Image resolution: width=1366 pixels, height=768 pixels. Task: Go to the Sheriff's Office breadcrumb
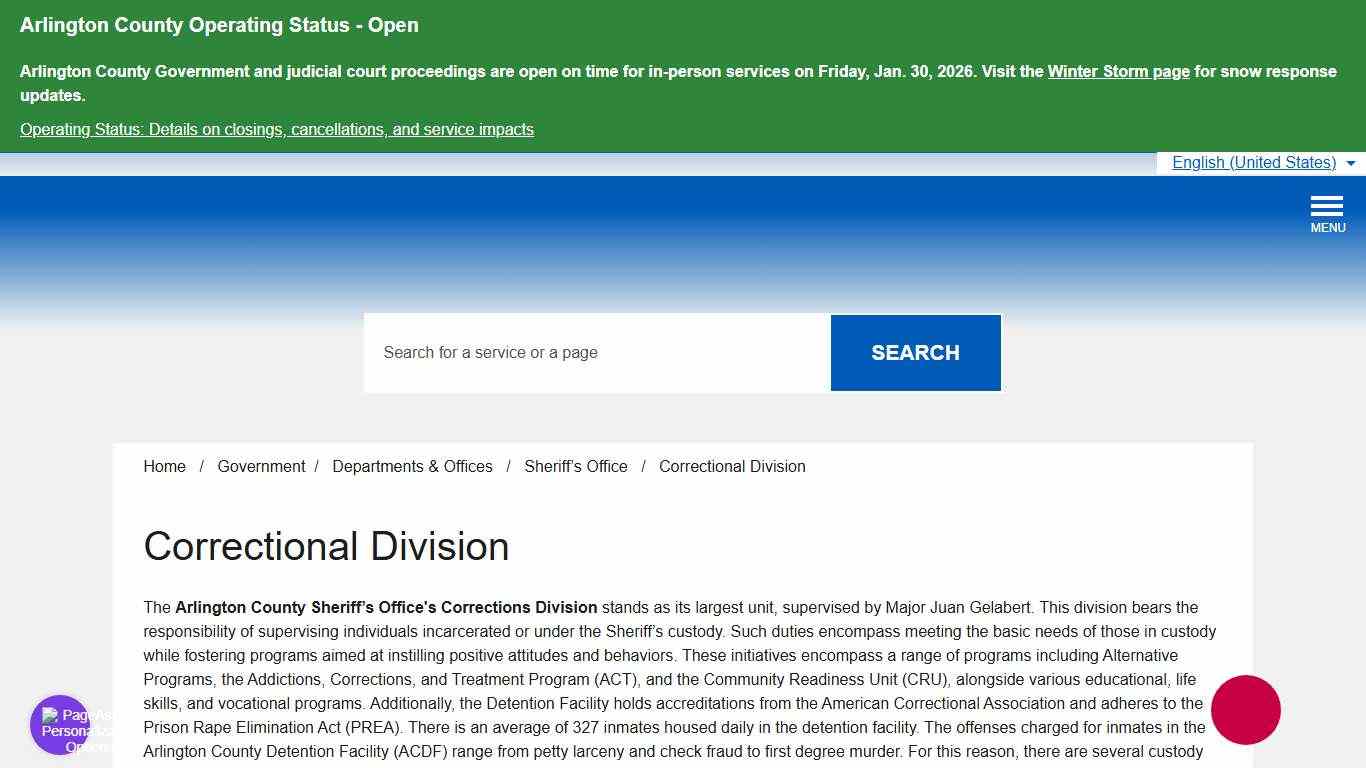576,466
